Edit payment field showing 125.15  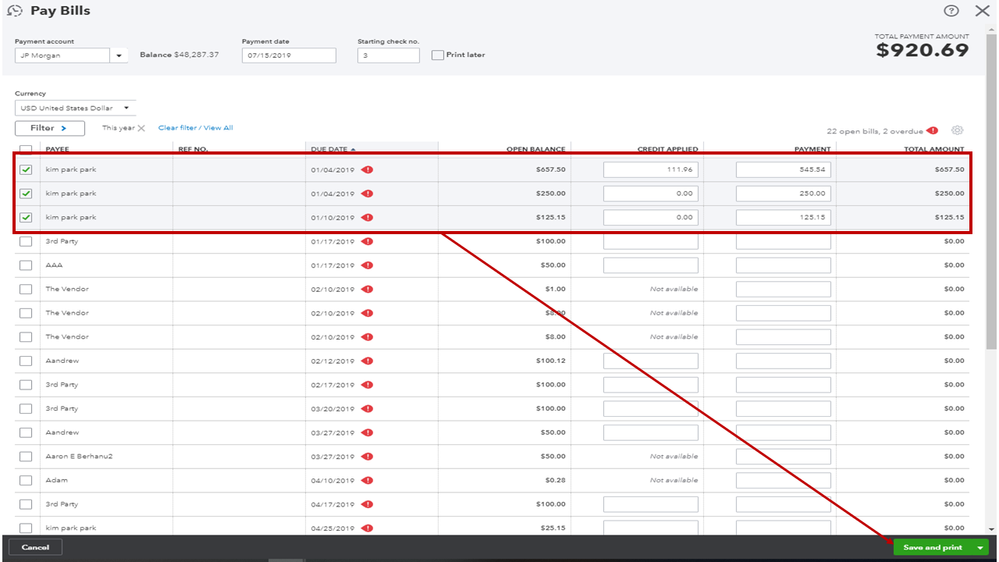(x=783, y=217)
